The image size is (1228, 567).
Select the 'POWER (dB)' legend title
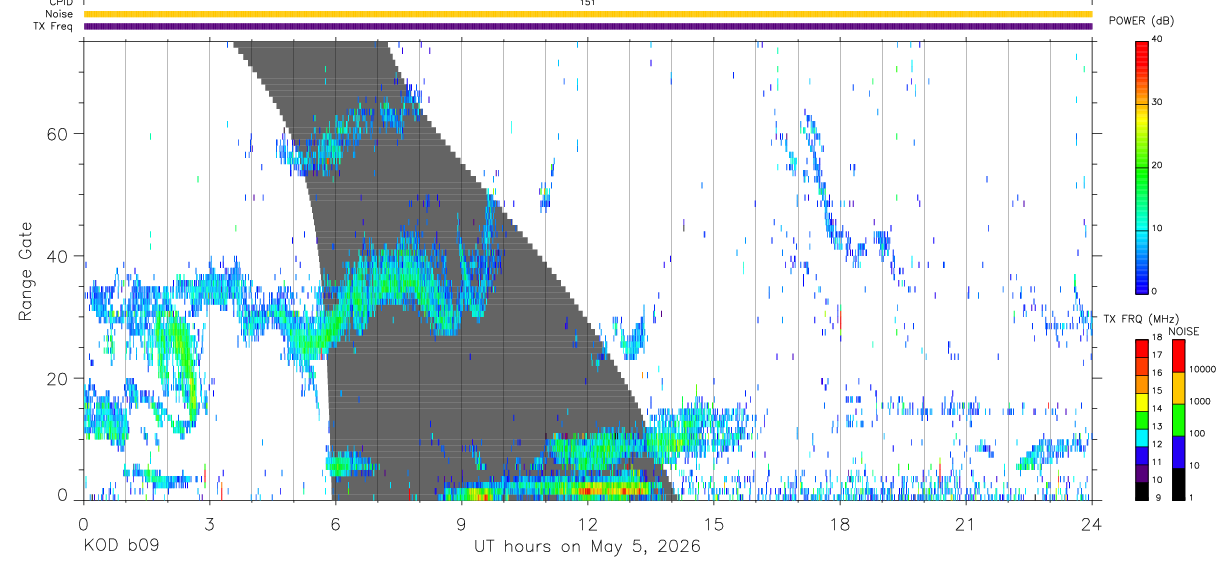(1141, 21)
